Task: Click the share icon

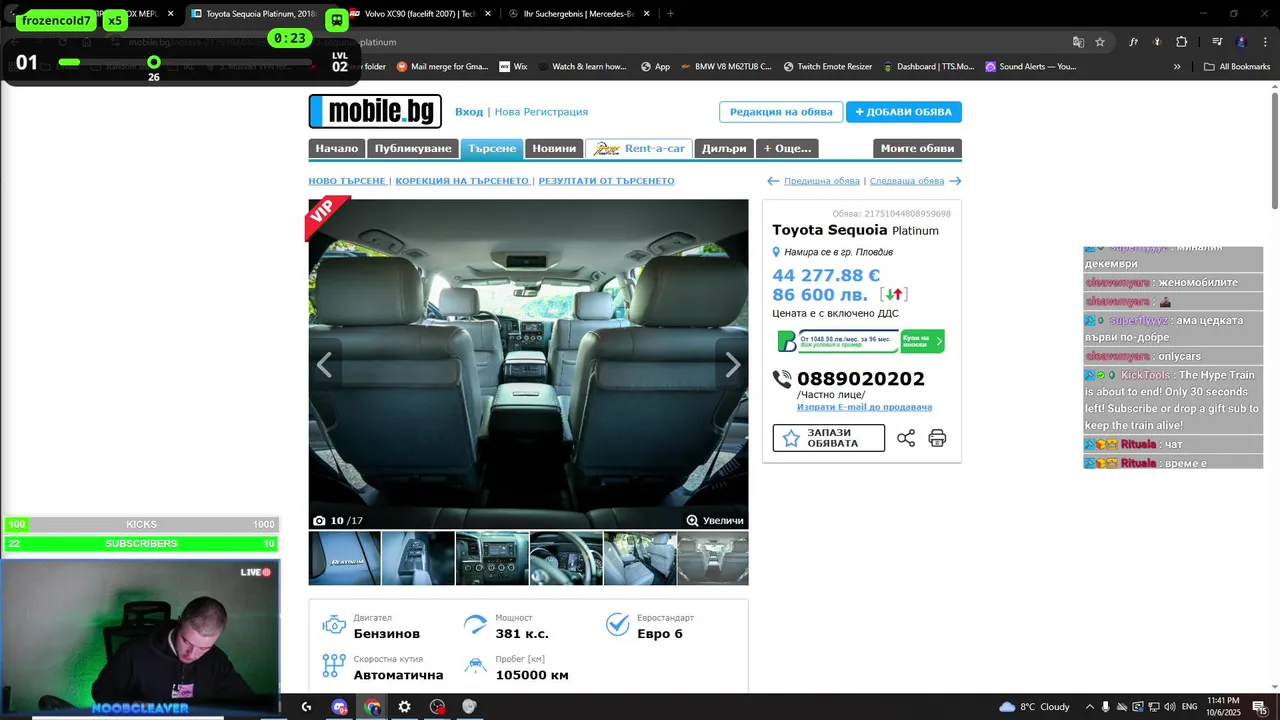Action: pos(906,438)
